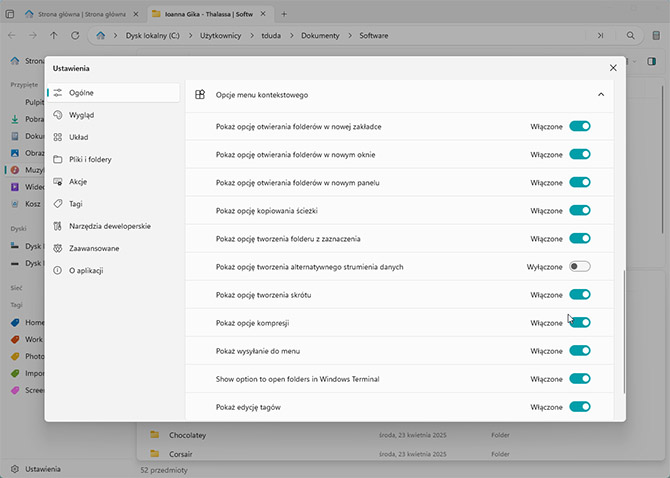The height and width of the screenshot is (478, 670).
Task: Refresh the current folder
Action: [75, 35]
